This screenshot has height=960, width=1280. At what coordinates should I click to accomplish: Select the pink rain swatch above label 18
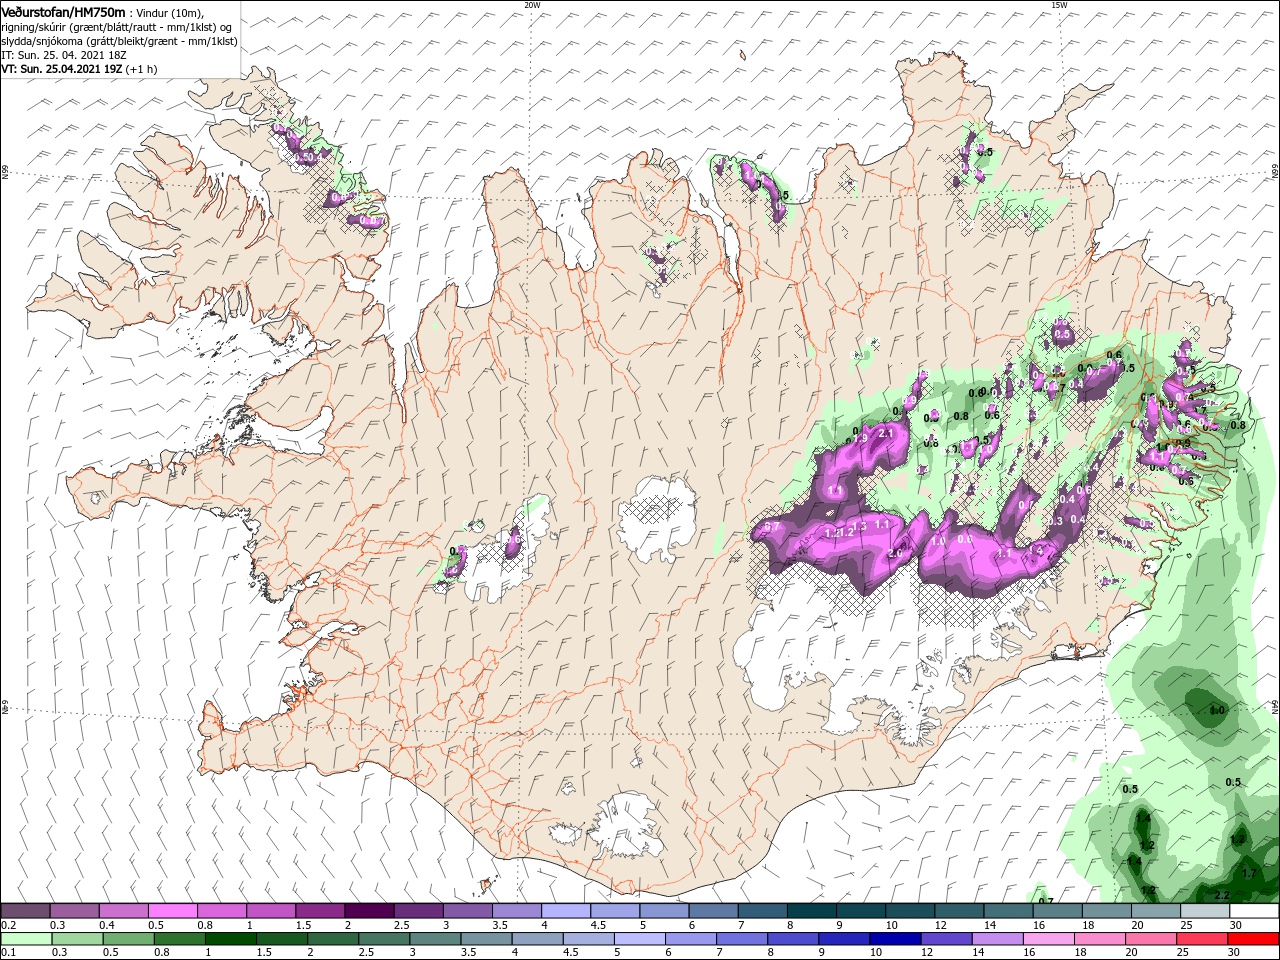[1100, 939]
